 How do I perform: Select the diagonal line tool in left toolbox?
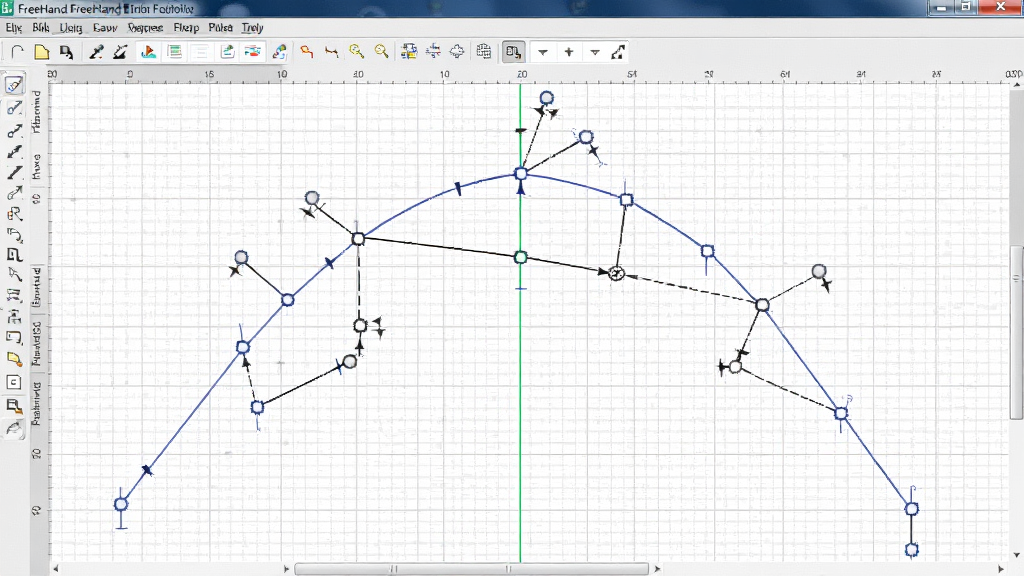pos(14,173)
